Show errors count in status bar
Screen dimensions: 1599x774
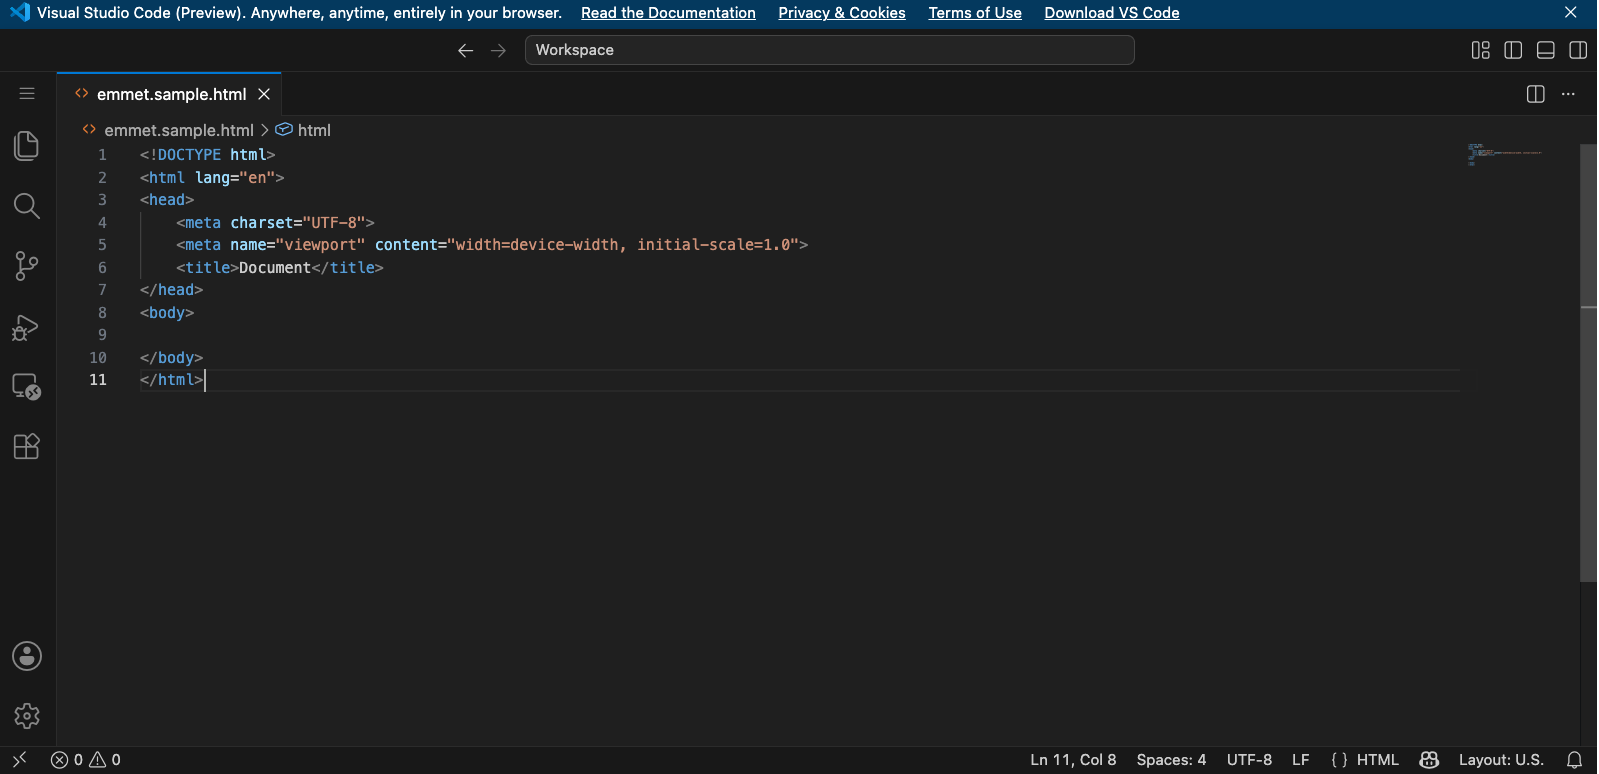(67, 760)
